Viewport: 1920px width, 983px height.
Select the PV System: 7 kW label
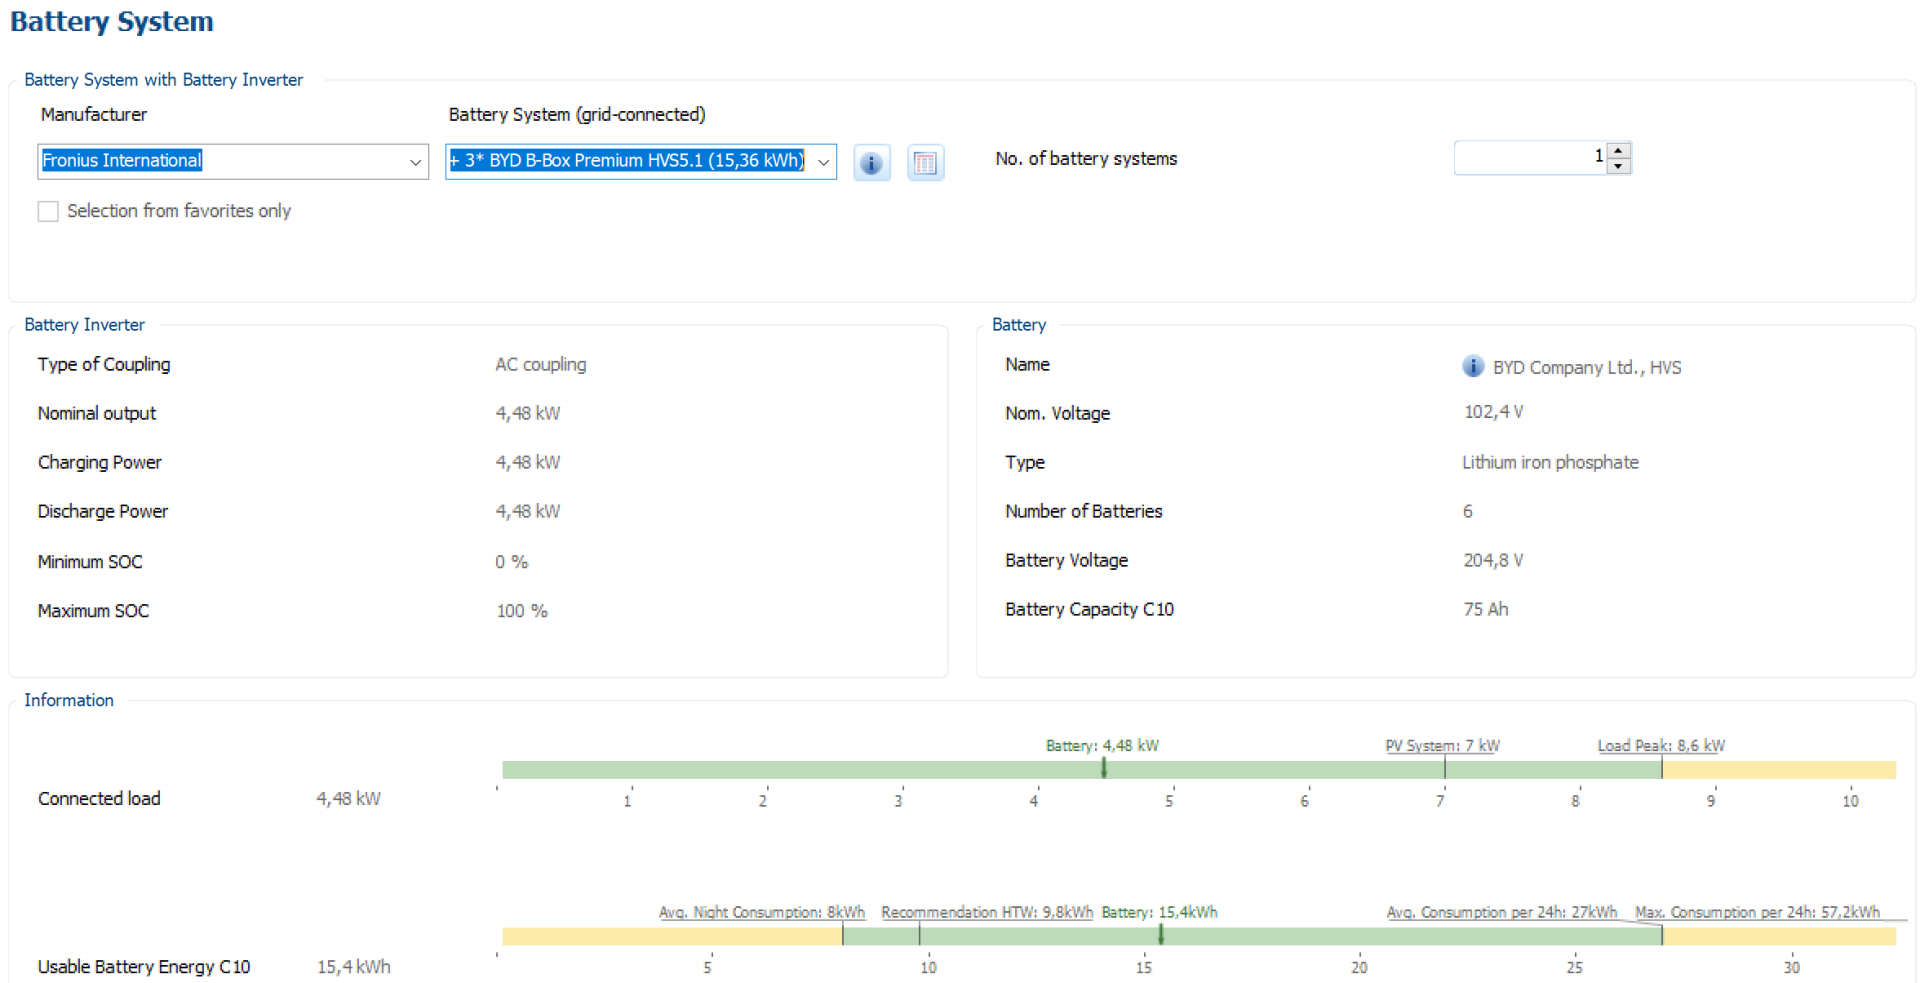pyautogui.click(x=1441, y=746)
